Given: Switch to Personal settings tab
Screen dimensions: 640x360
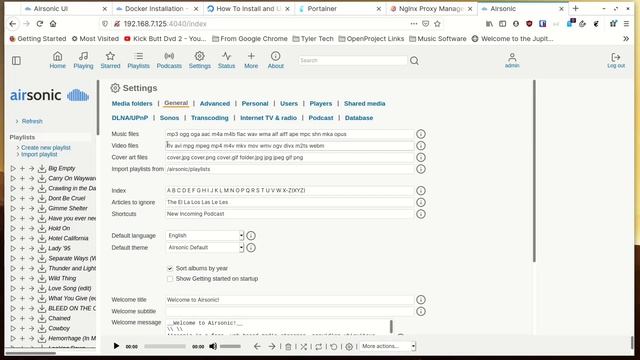Looking at the screenshot, I should point(255,104).
